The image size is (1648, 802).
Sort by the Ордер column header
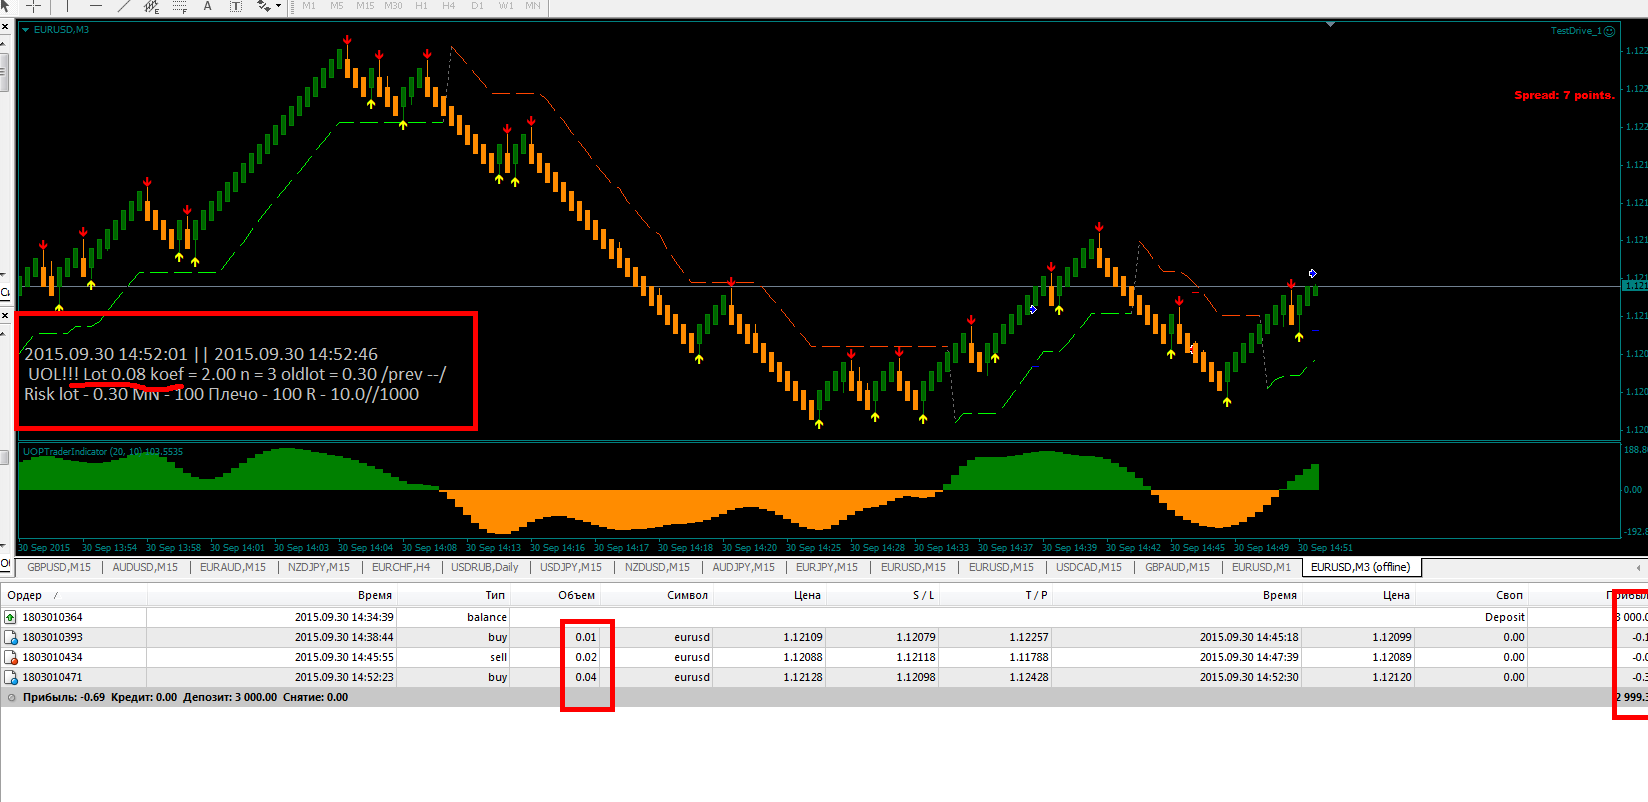coord(74,595)
